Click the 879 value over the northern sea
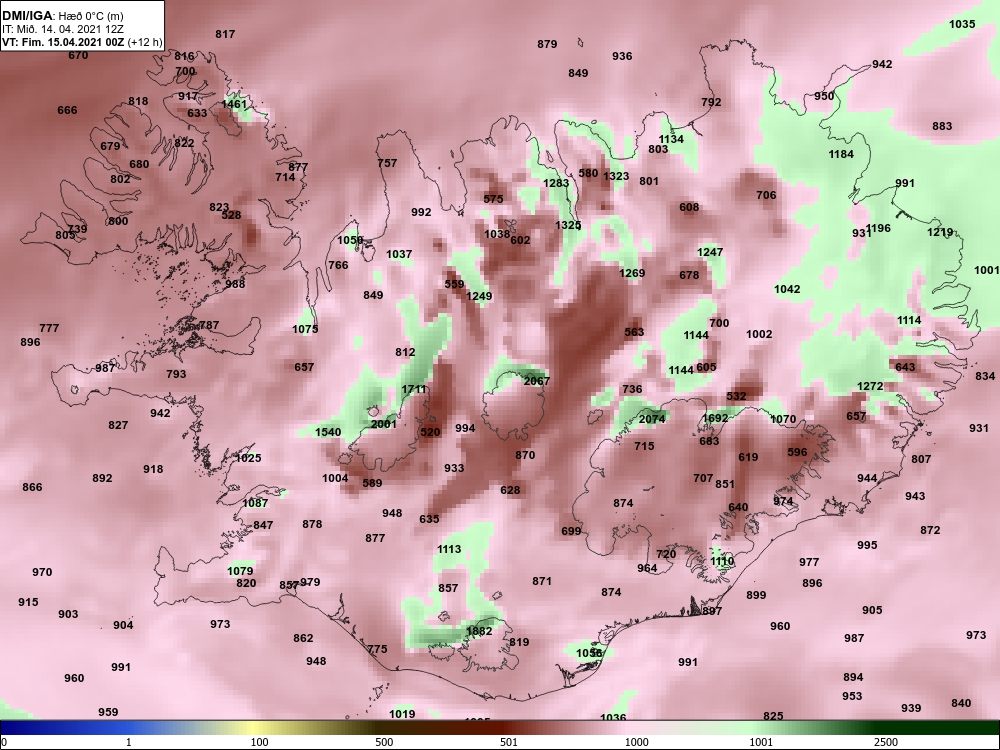This screenshot has width=1000, height=750. 547,44
